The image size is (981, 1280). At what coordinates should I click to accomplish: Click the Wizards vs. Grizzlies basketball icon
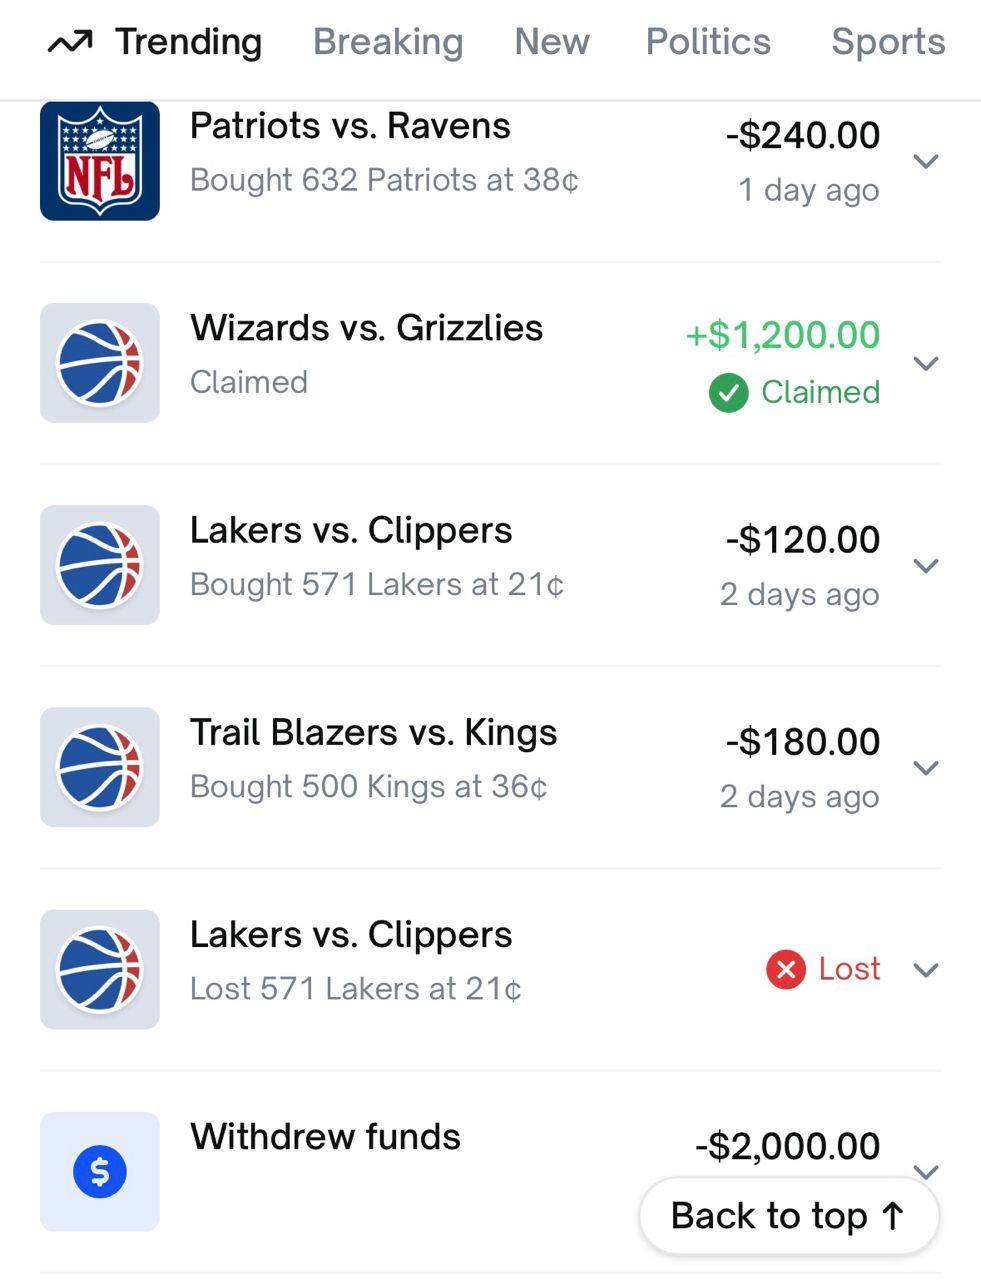click(x=100, y=363)
